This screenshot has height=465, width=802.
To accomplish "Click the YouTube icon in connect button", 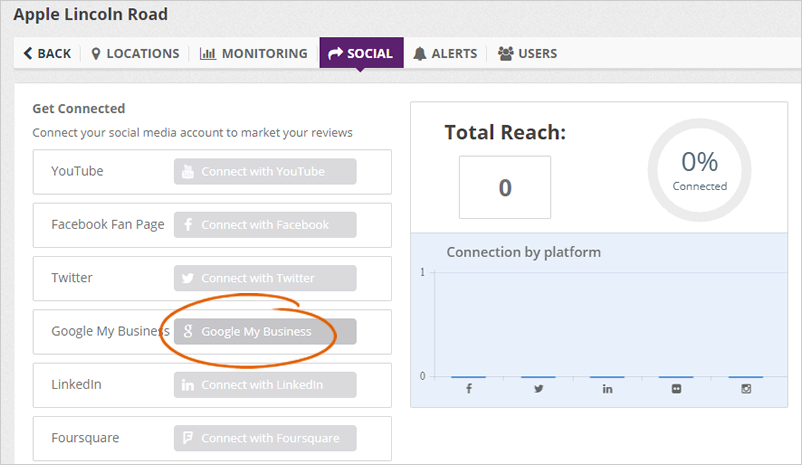I will [x=187, y=172].
